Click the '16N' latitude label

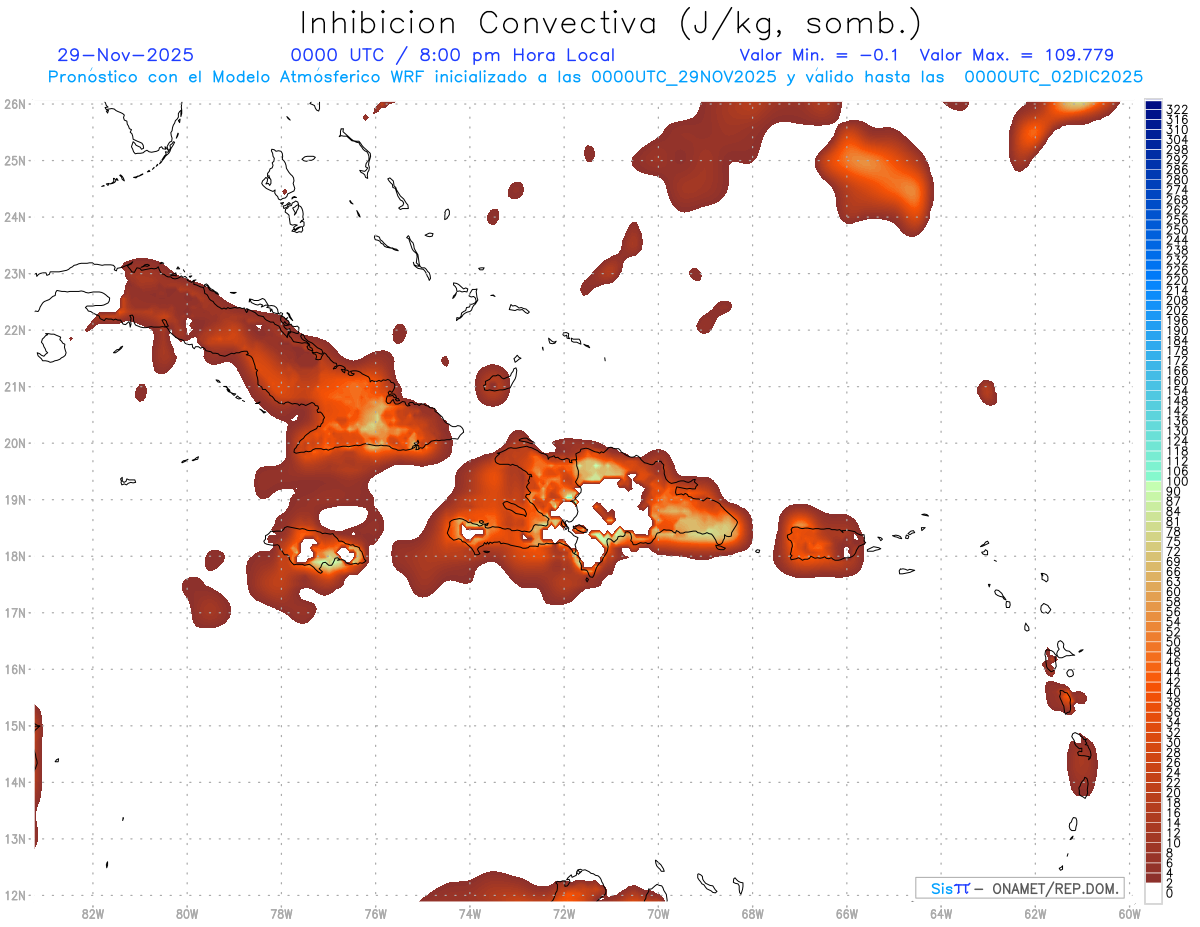click(15, 669)
